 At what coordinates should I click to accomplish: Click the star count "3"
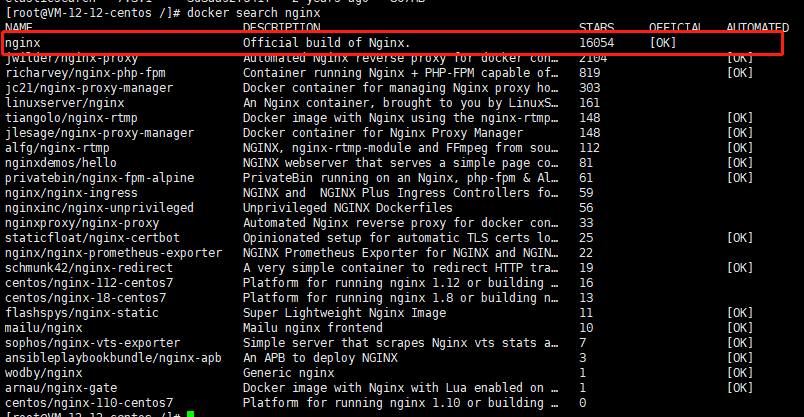click(582, 358)
